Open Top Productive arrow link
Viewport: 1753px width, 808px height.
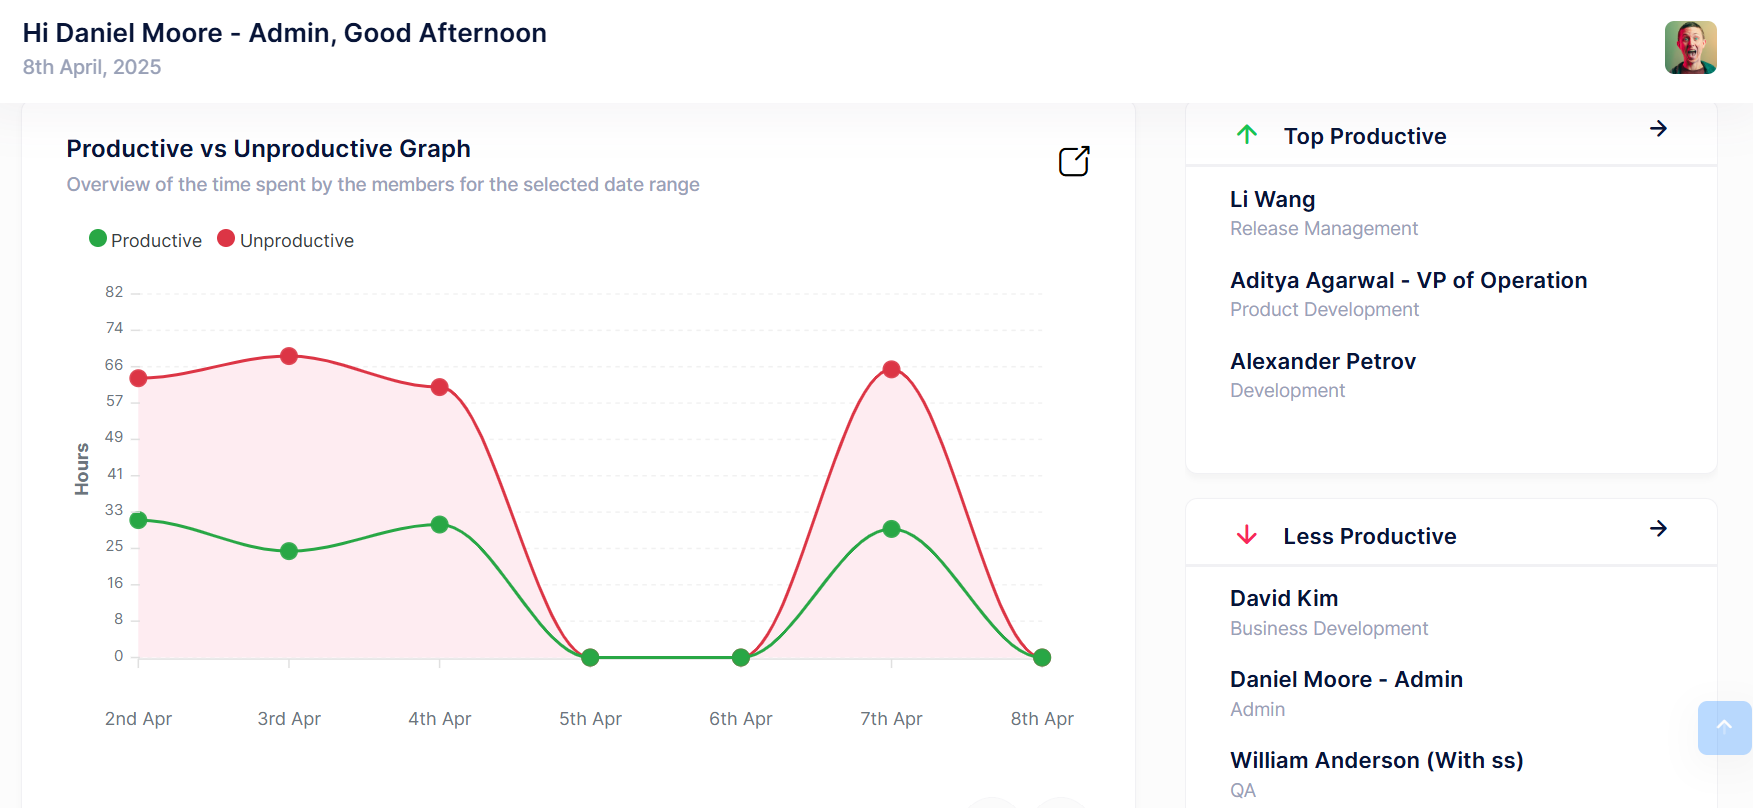[1658, 128]
